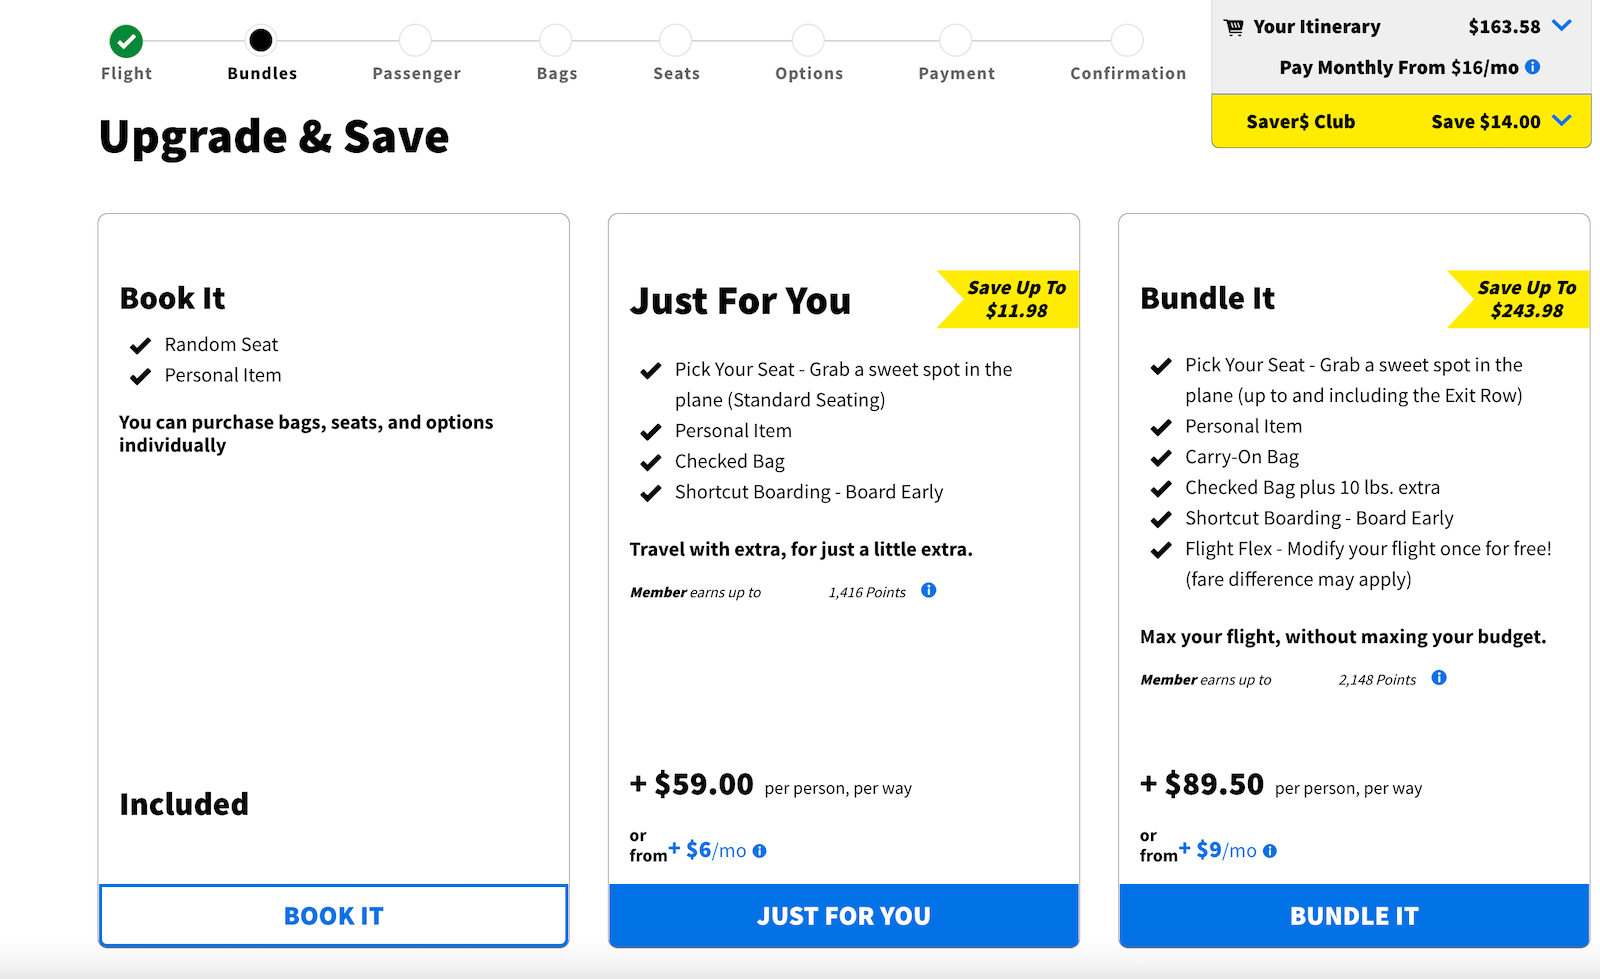Click the Bags step in the progress bar
1600x979 pixels.
pyautogui.click(x=556, y=43)
